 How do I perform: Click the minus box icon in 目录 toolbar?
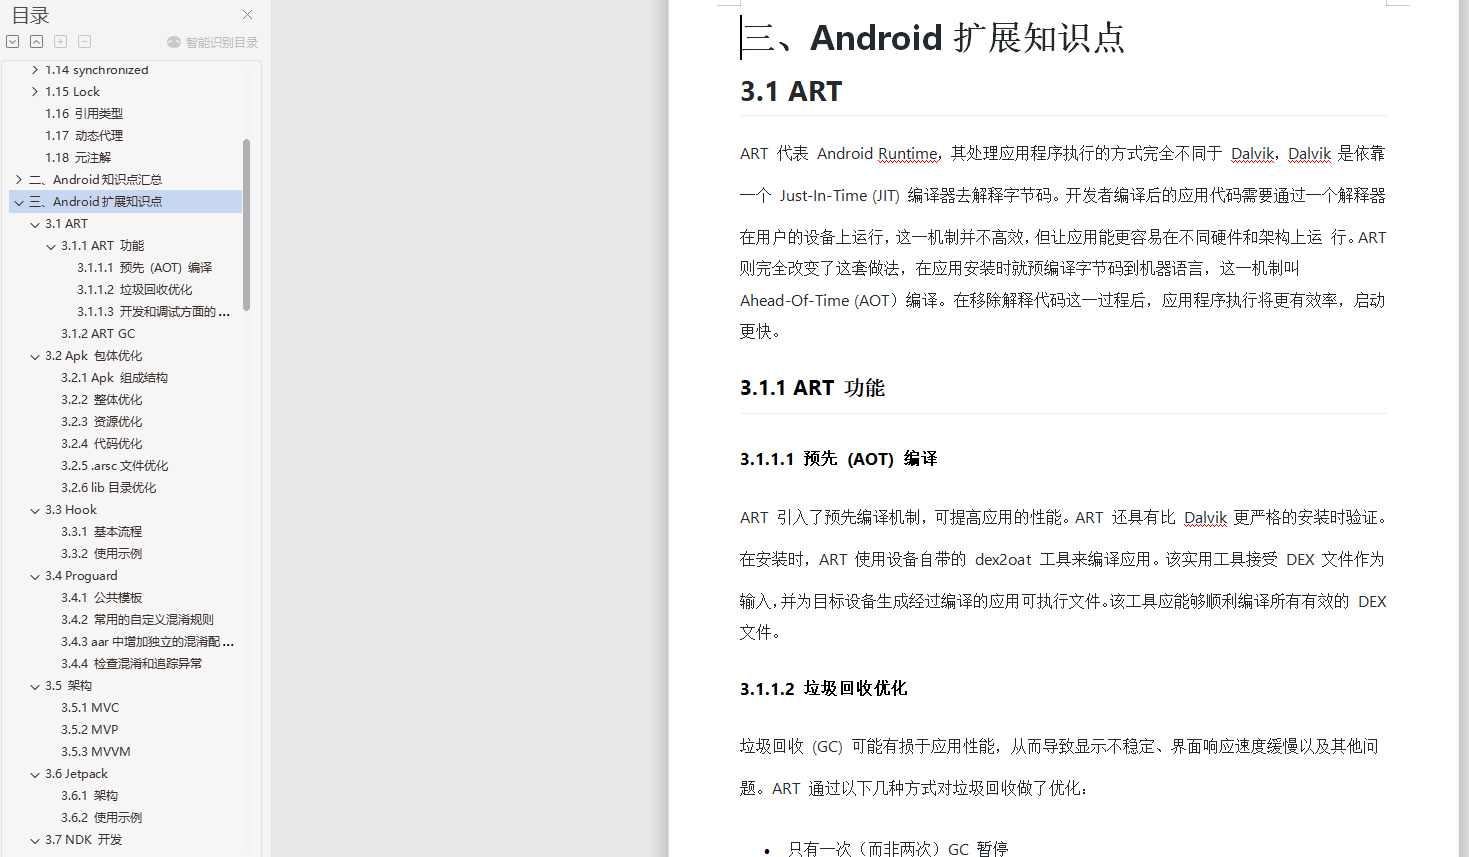[85, 42]
